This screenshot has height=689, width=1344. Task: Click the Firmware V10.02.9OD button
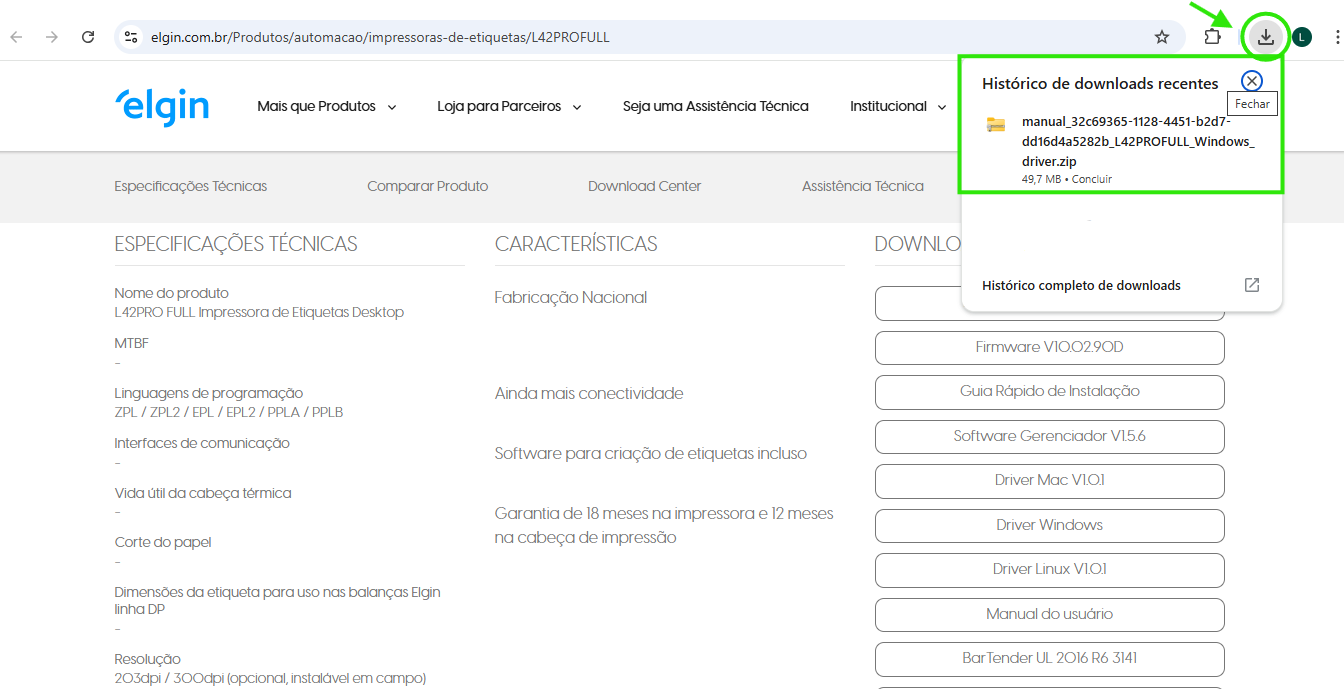click(1049, 347)
